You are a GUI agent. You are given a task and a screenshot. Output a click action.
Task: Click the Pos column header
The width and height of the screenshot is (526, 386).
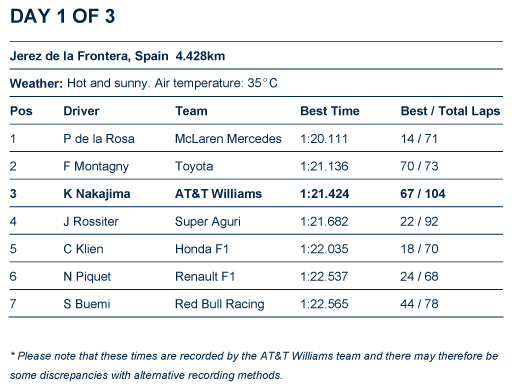coord(21,111)
